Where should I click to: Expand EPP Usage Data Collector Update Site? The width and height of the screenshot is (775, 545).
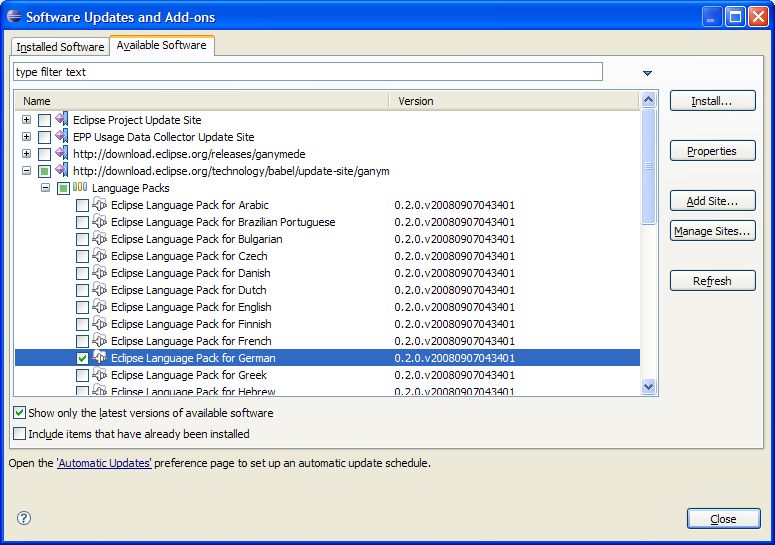pos(27,137)
